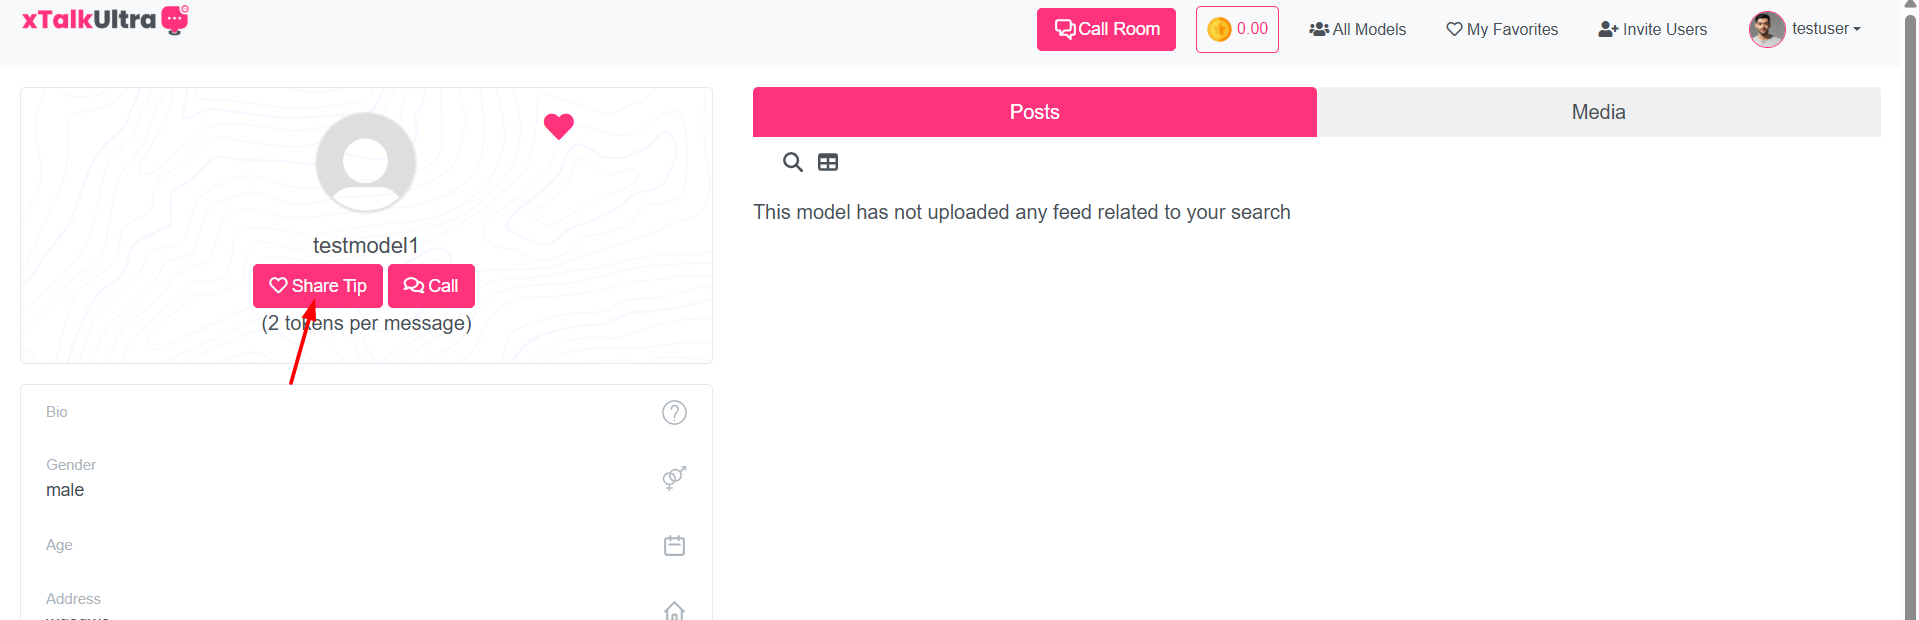Click the gender symbol icon
This screenshot has width=1919, height=620.
tap(674, 478)
